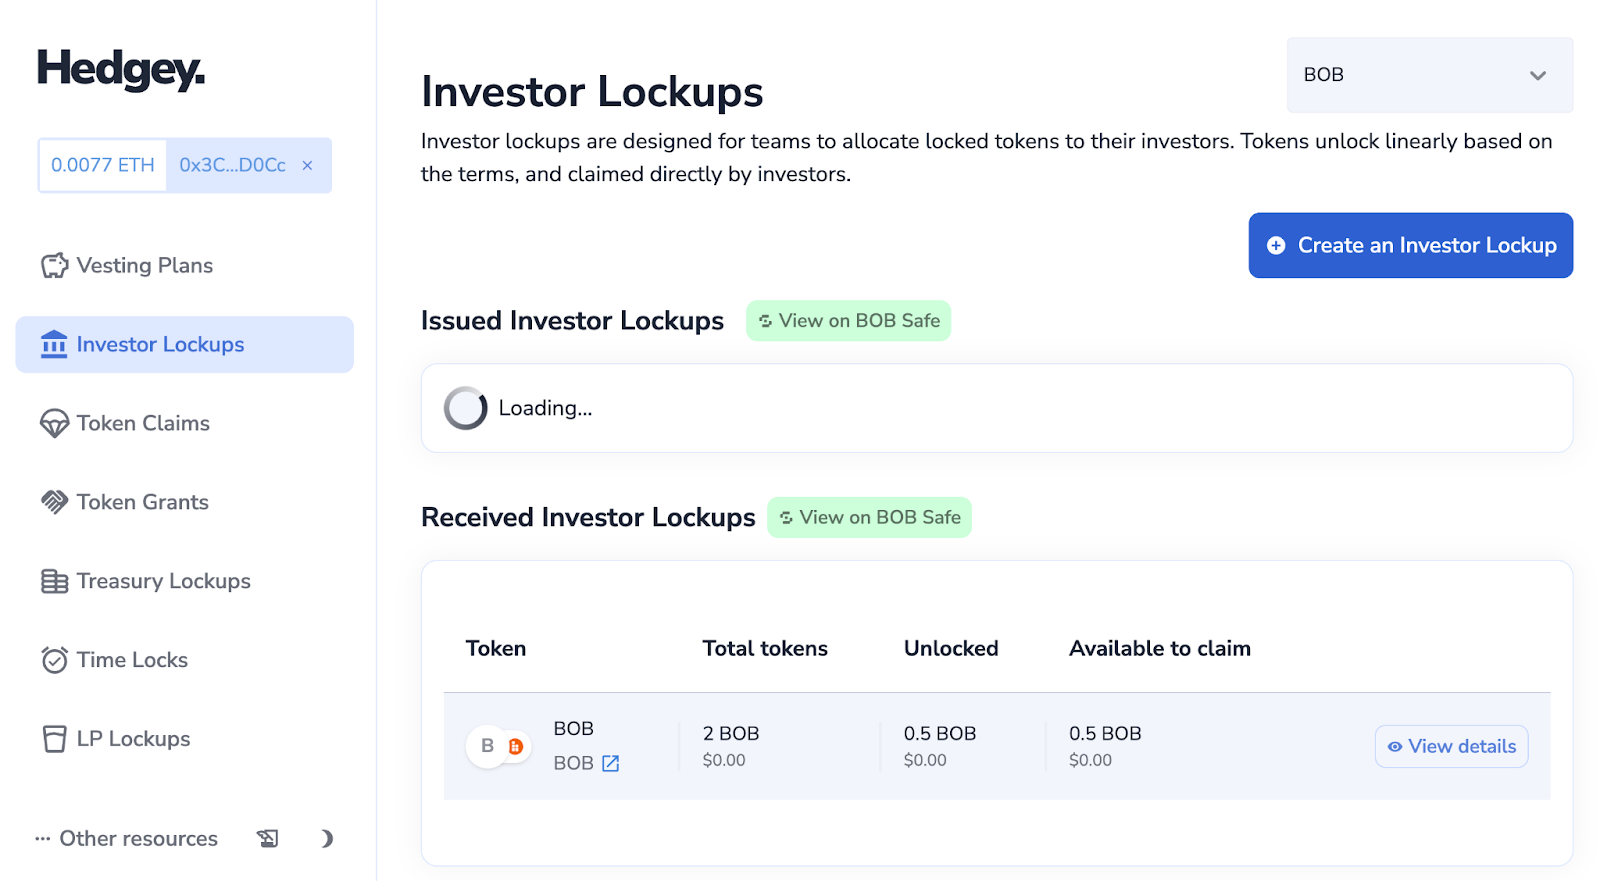Click the Total tokens column header
The height and width of the screenshot is (881, 1600).
[765, 648]
